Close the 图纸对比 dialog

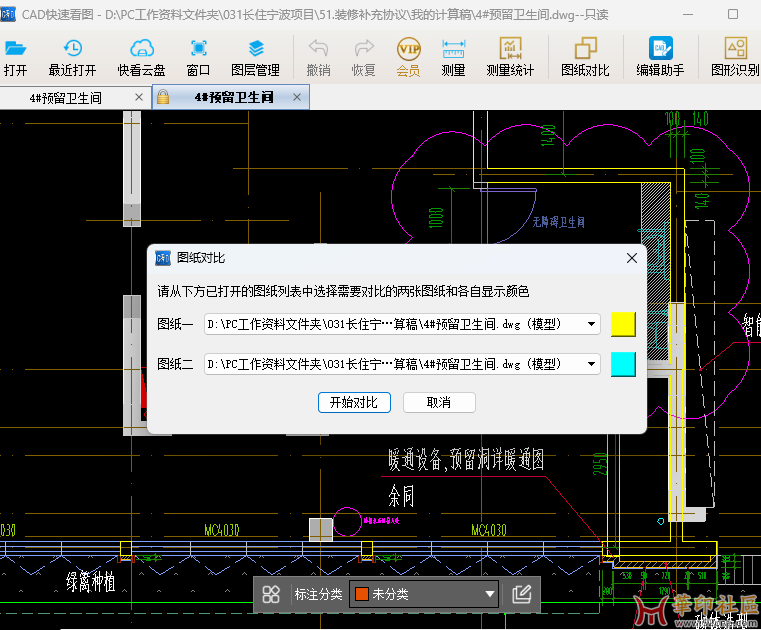coord(631,258)
